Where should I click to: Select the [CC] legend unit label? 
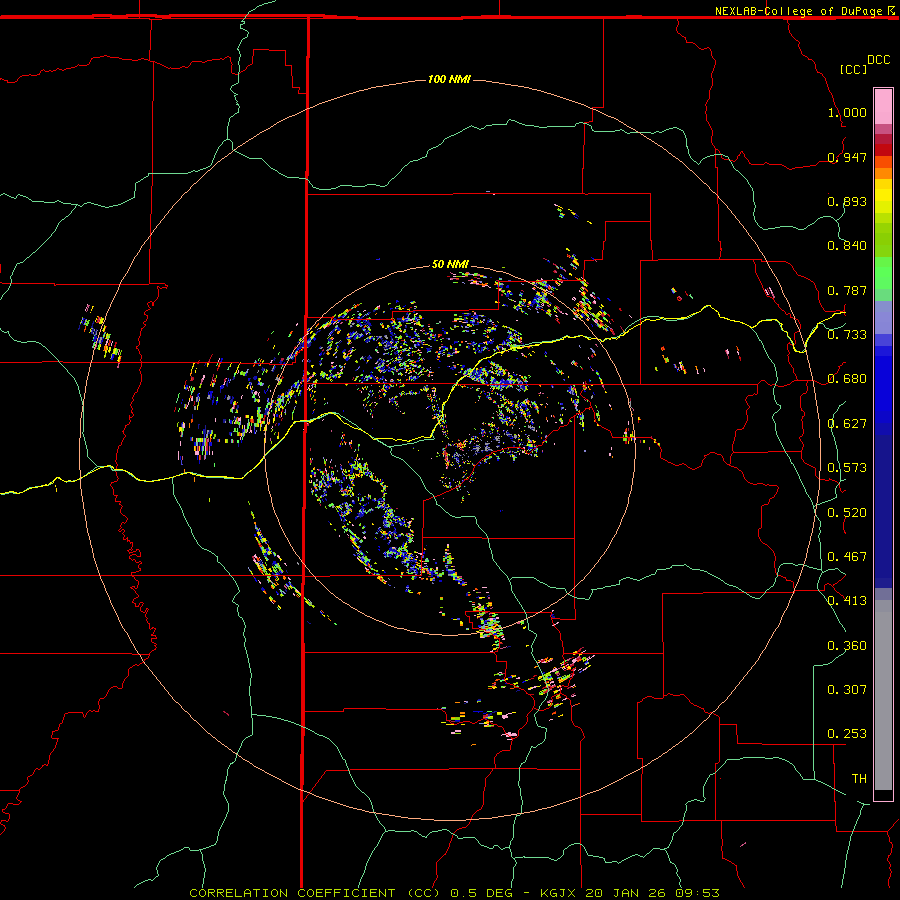click(x=854, y=69)
